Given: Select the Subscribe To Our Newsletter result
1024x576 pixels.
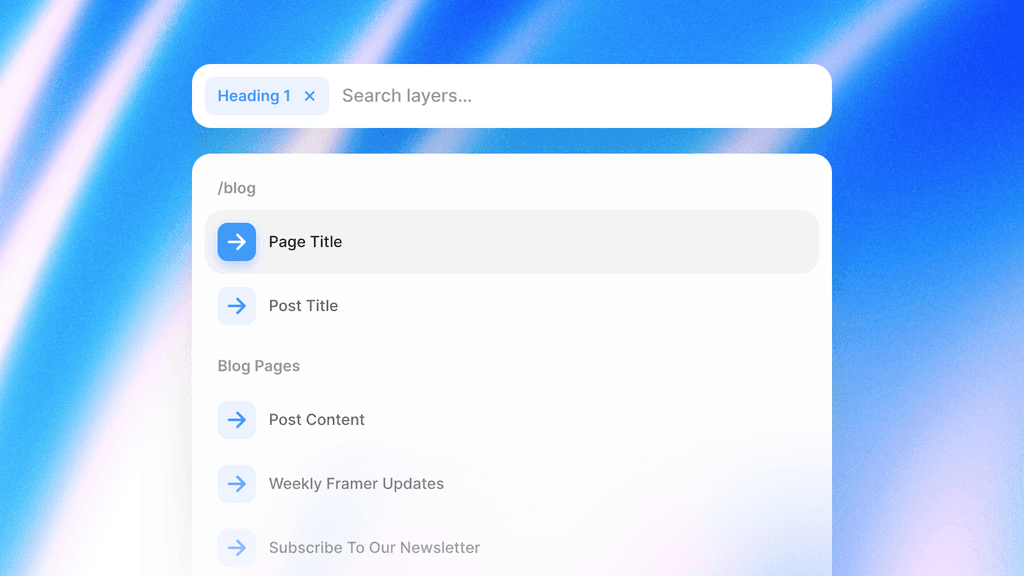Looking at the screenshot, I should [374, 548].
